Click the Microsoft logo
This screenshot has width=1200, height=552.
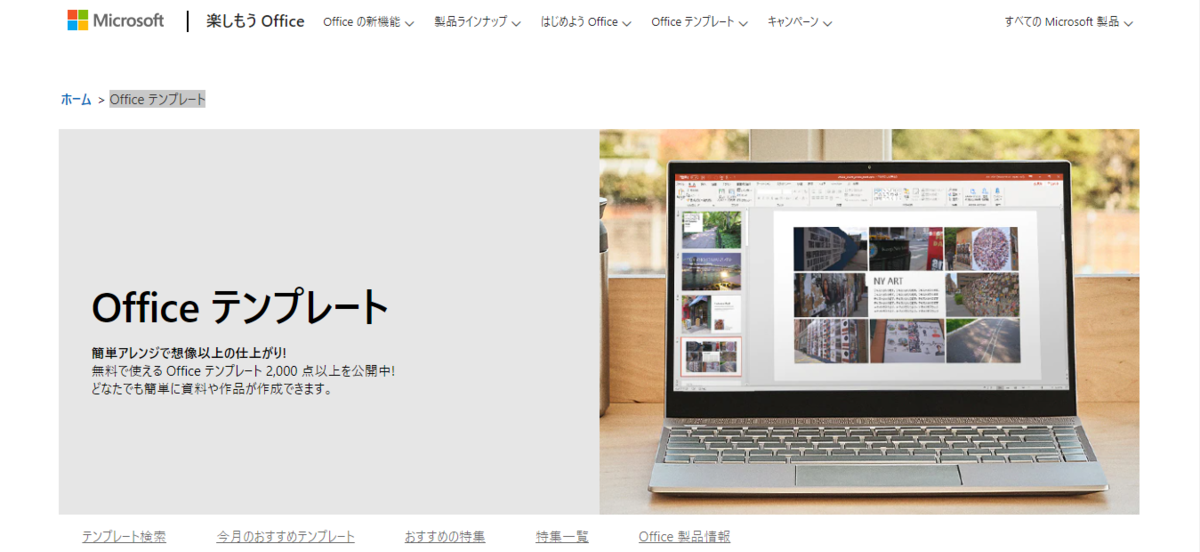click(115, 20)
